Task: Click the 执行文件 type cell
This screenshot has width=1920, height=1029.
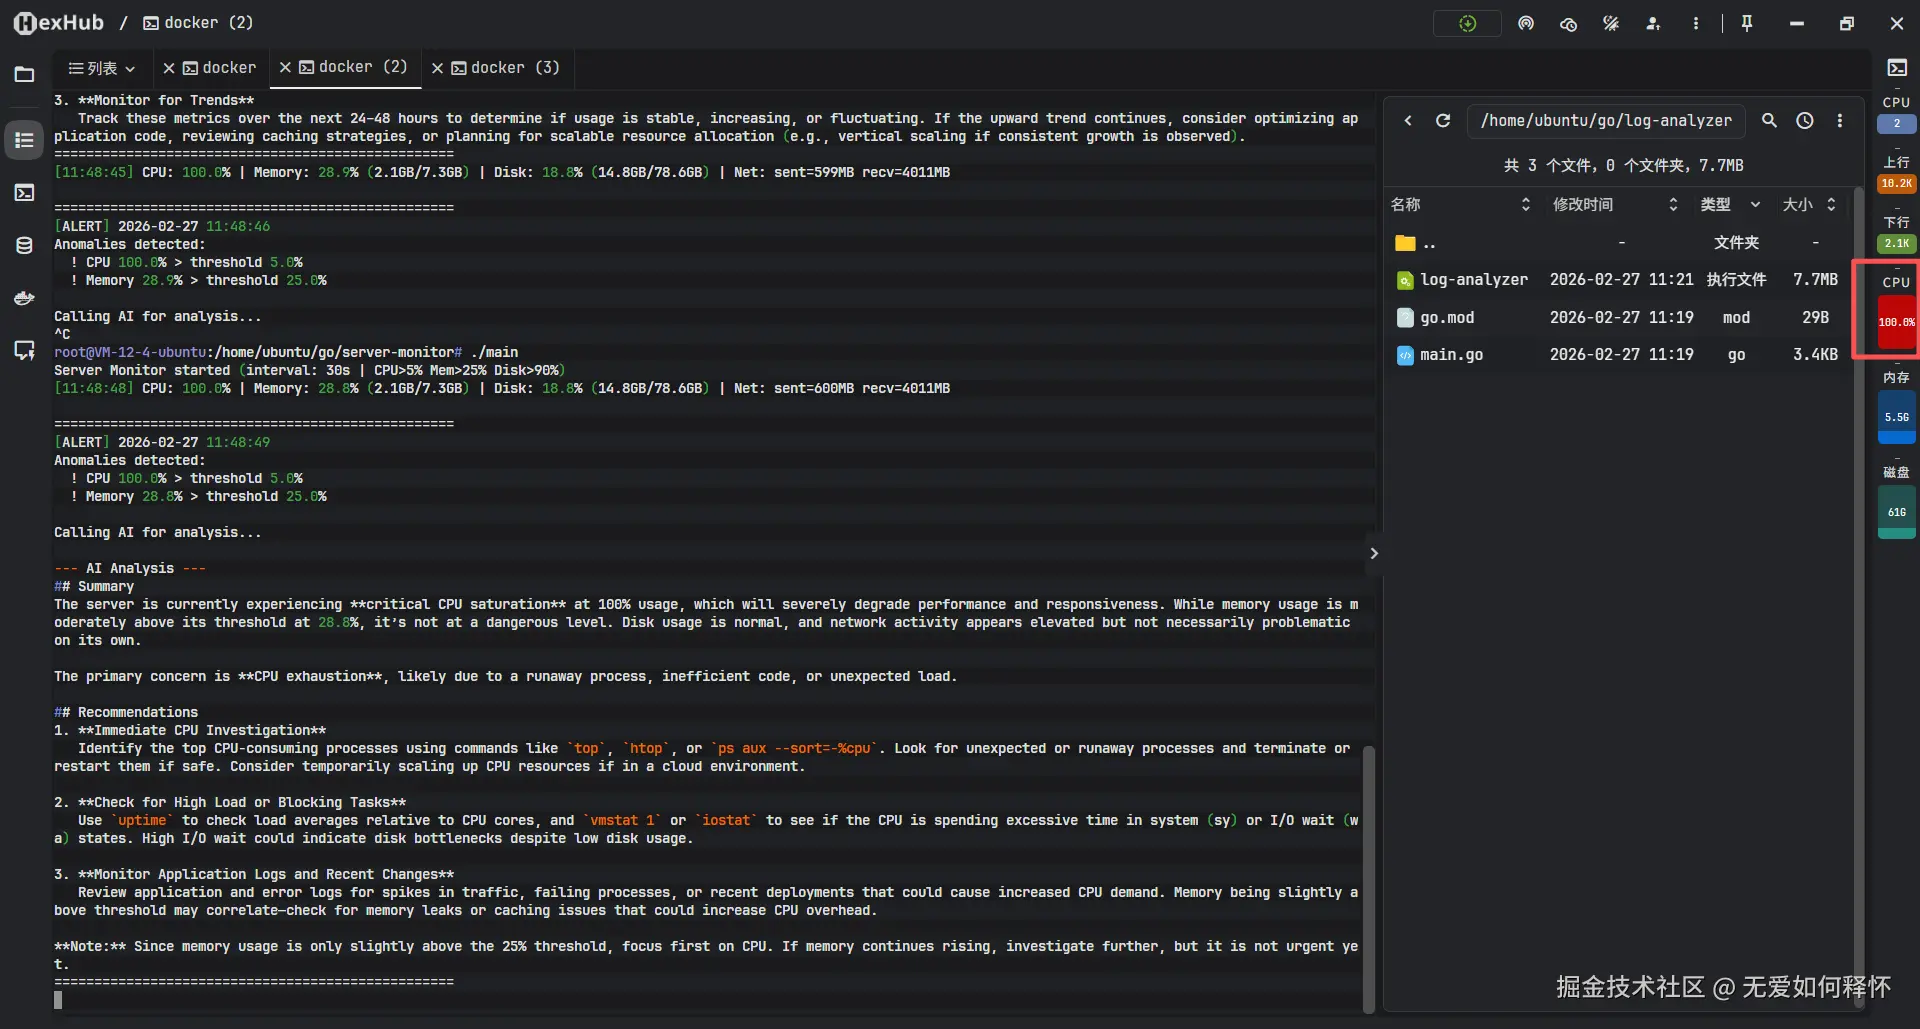Action: pos(1736,281)
